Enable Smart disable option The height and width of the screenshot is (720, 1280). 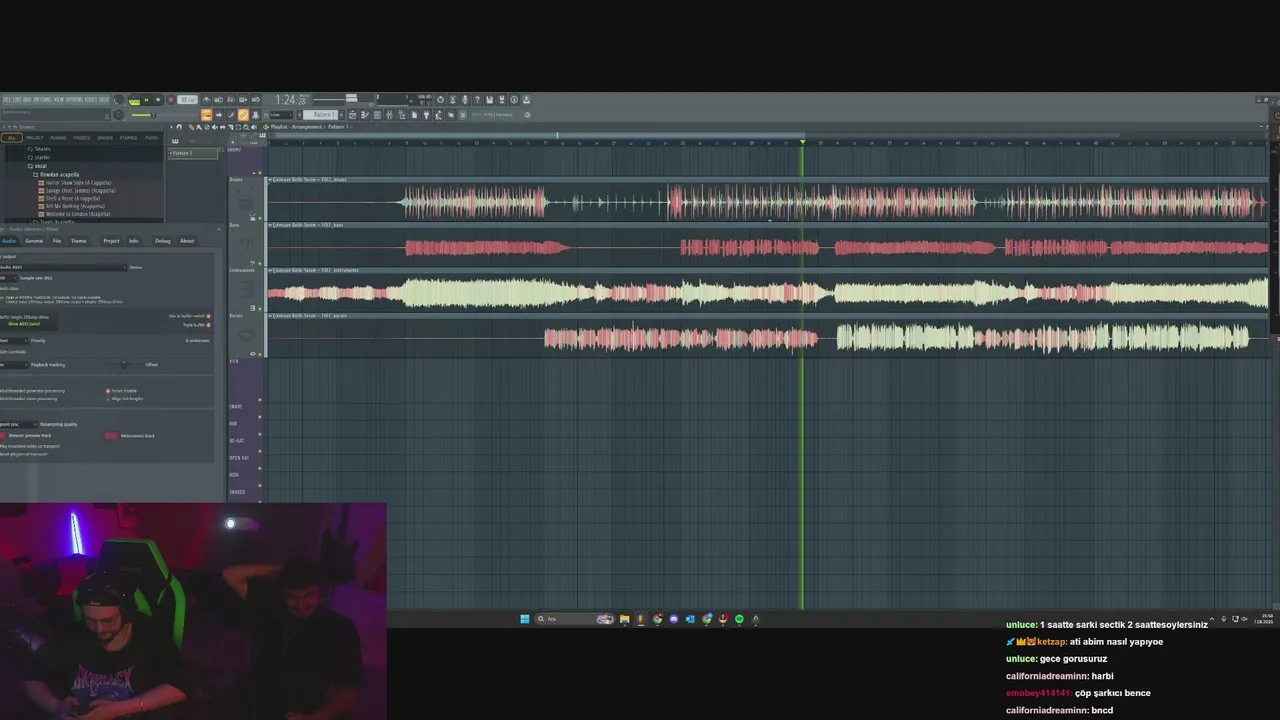coord(108,390)
